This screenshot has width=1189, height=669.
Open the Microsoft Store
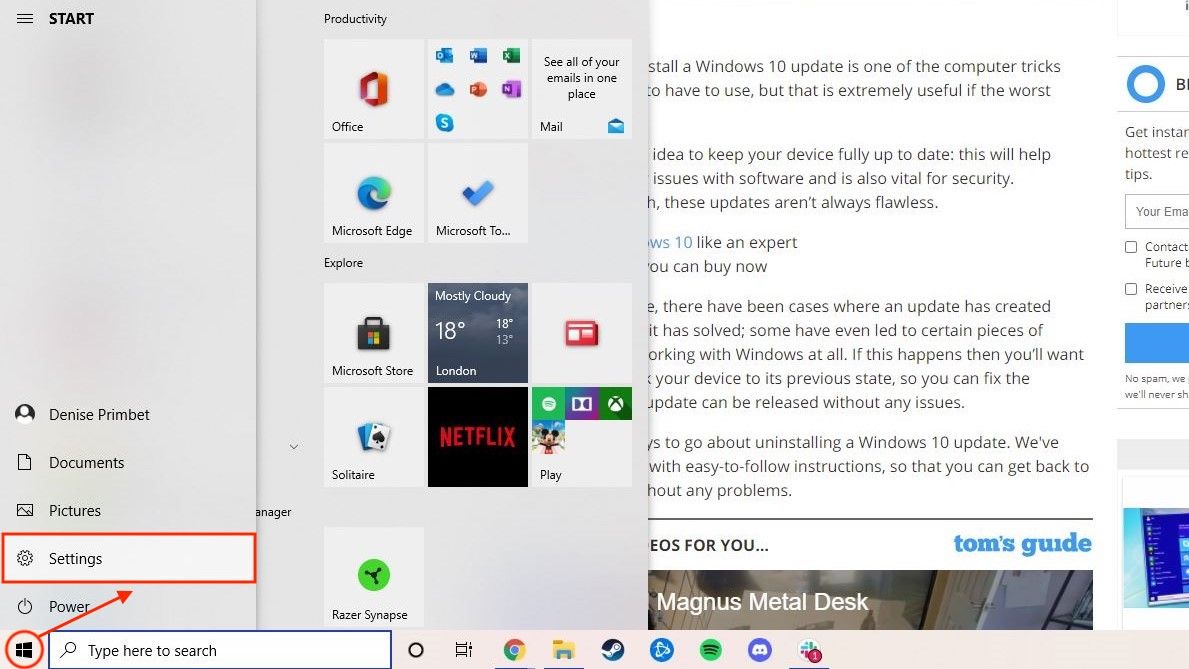[373, 333]
